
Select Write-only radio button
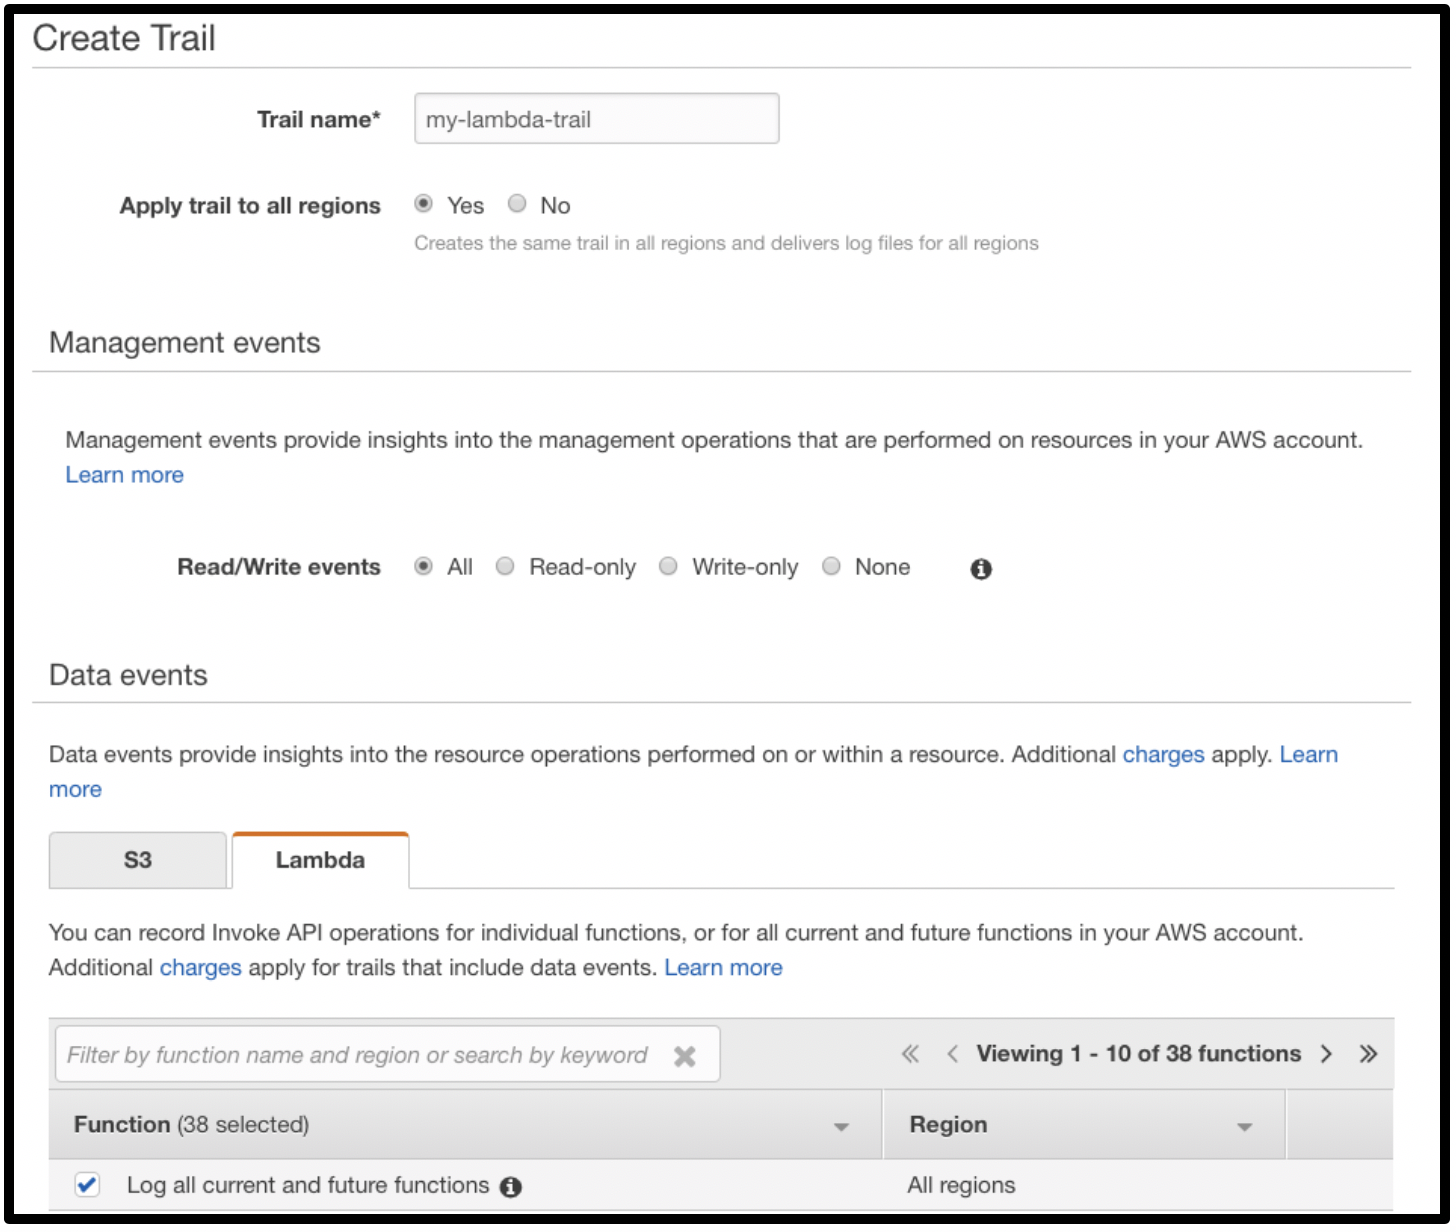point(669,567)
